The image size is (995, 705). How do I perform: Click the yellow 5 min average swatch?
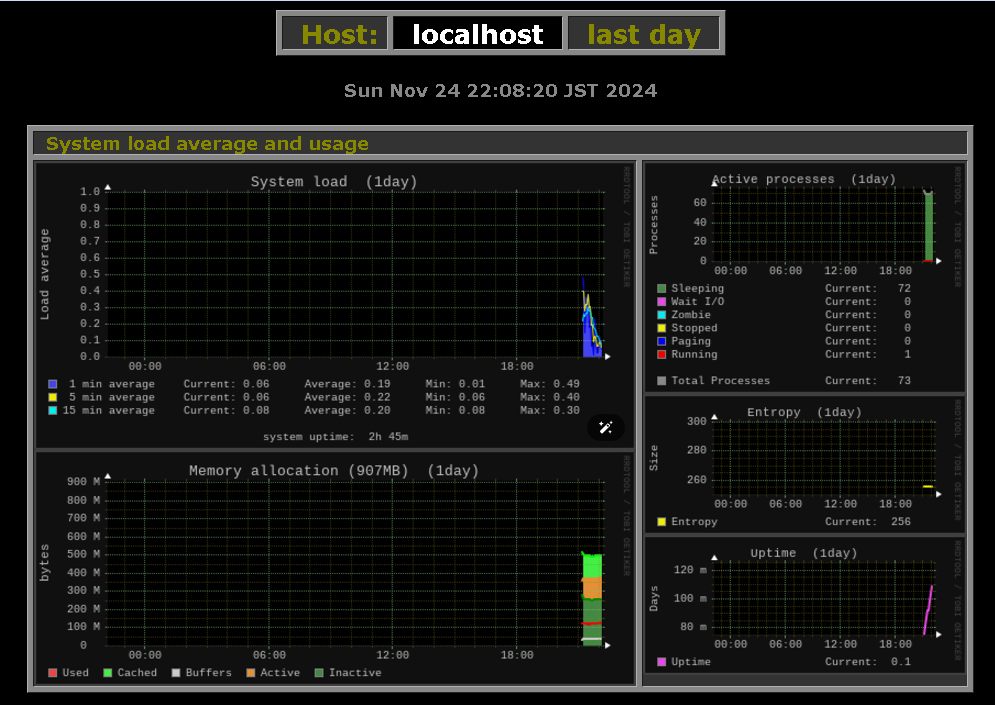point(53,397)
